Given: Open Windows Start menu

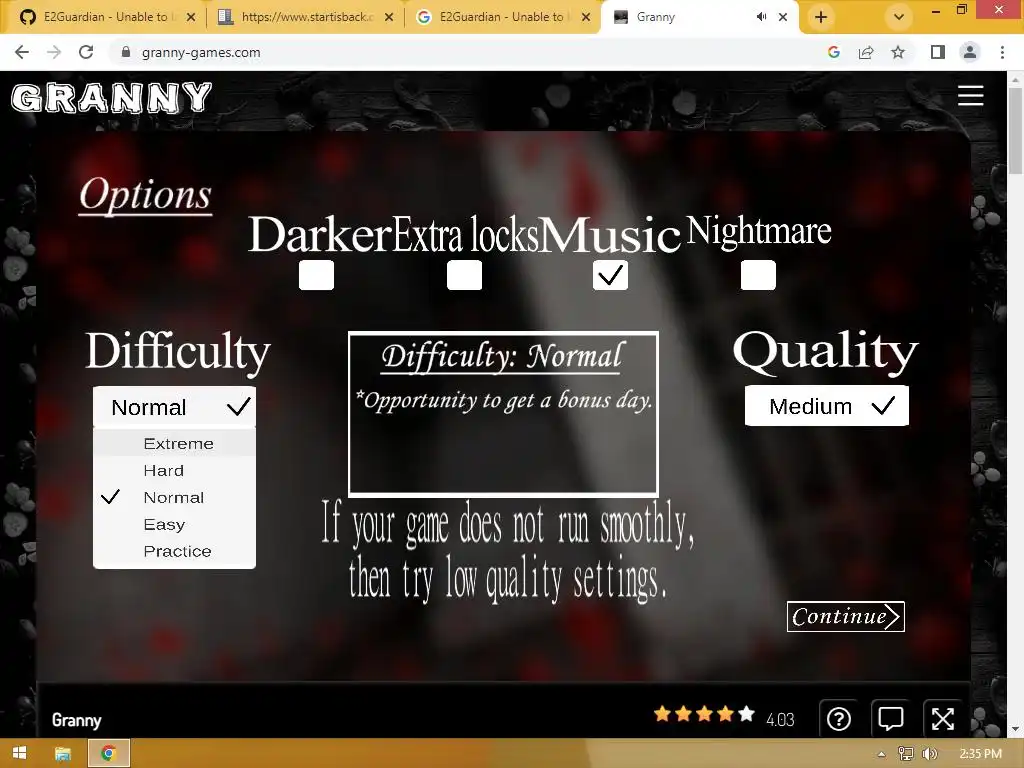Looking at the screenshot, I should (x=19, y=753).
